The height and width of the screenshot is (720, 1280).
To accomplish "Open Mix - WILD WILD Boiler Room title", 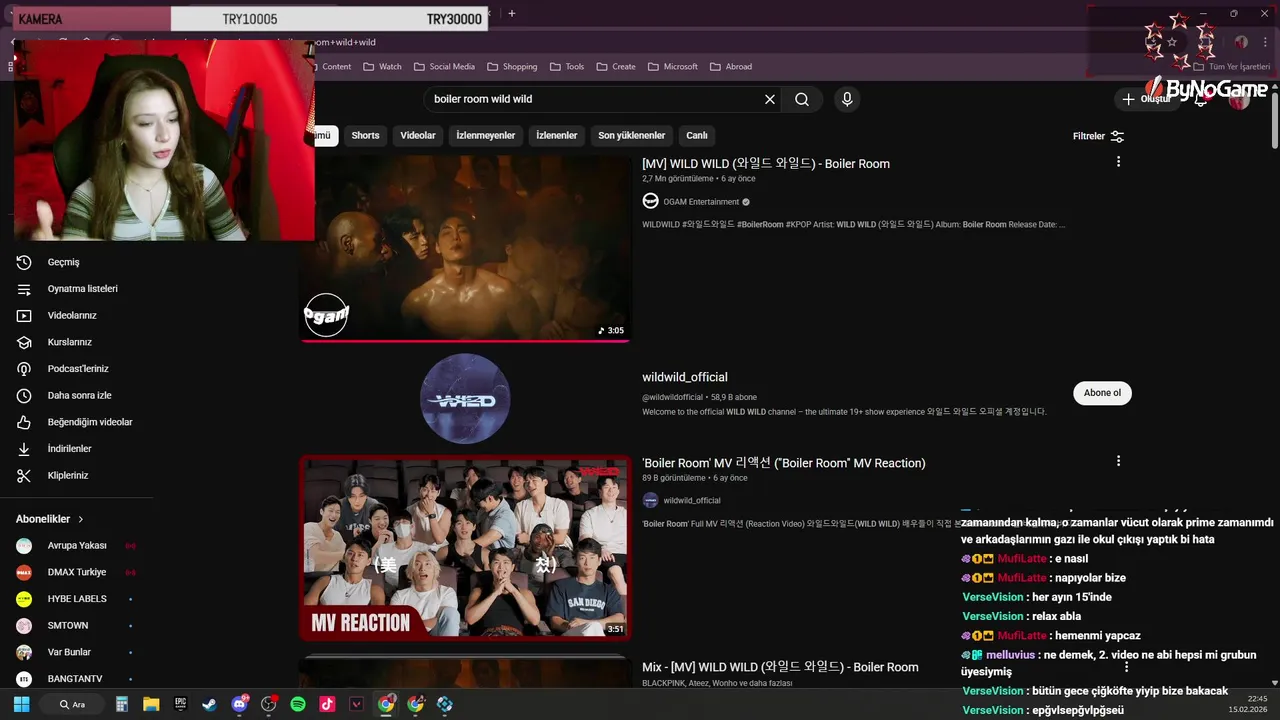I will click(780, 667).
